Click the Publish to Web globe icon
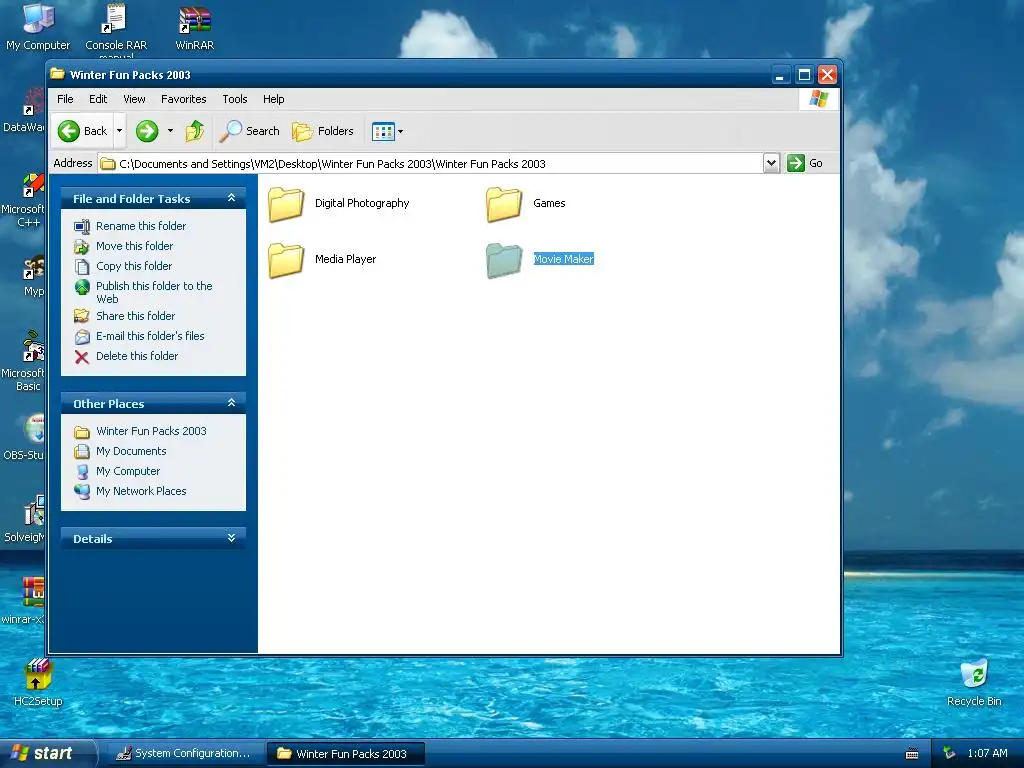Viewport: 1024px width, 768px height. [82, 287]
